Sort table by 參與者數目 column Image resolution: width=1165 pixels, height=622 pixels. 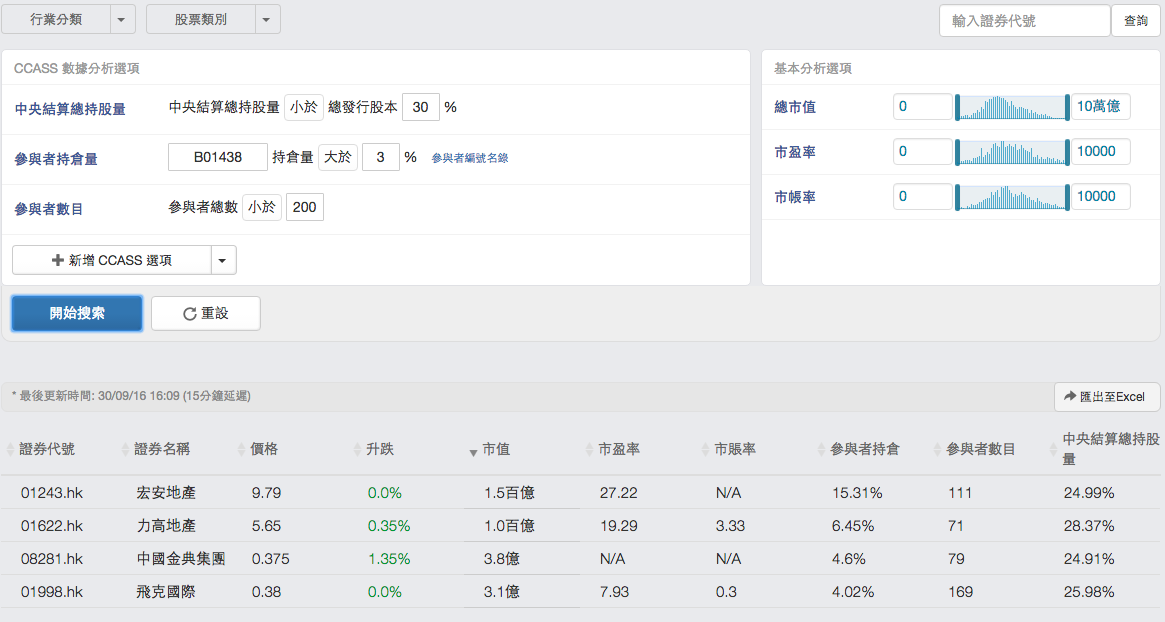coord(980,449)
